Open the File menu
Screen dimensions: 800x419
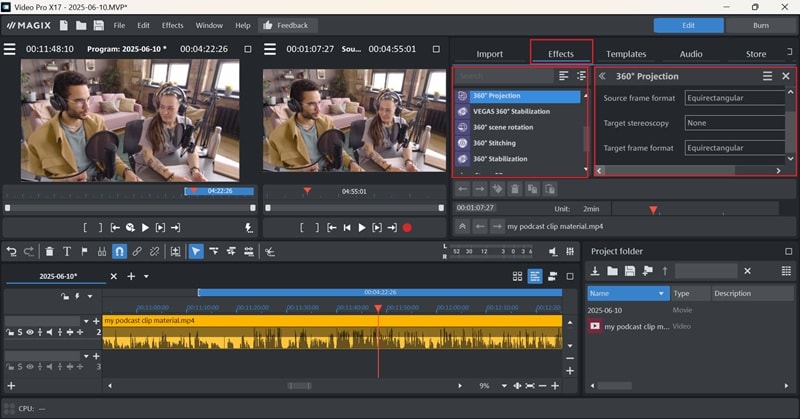[x=119, y=25]
